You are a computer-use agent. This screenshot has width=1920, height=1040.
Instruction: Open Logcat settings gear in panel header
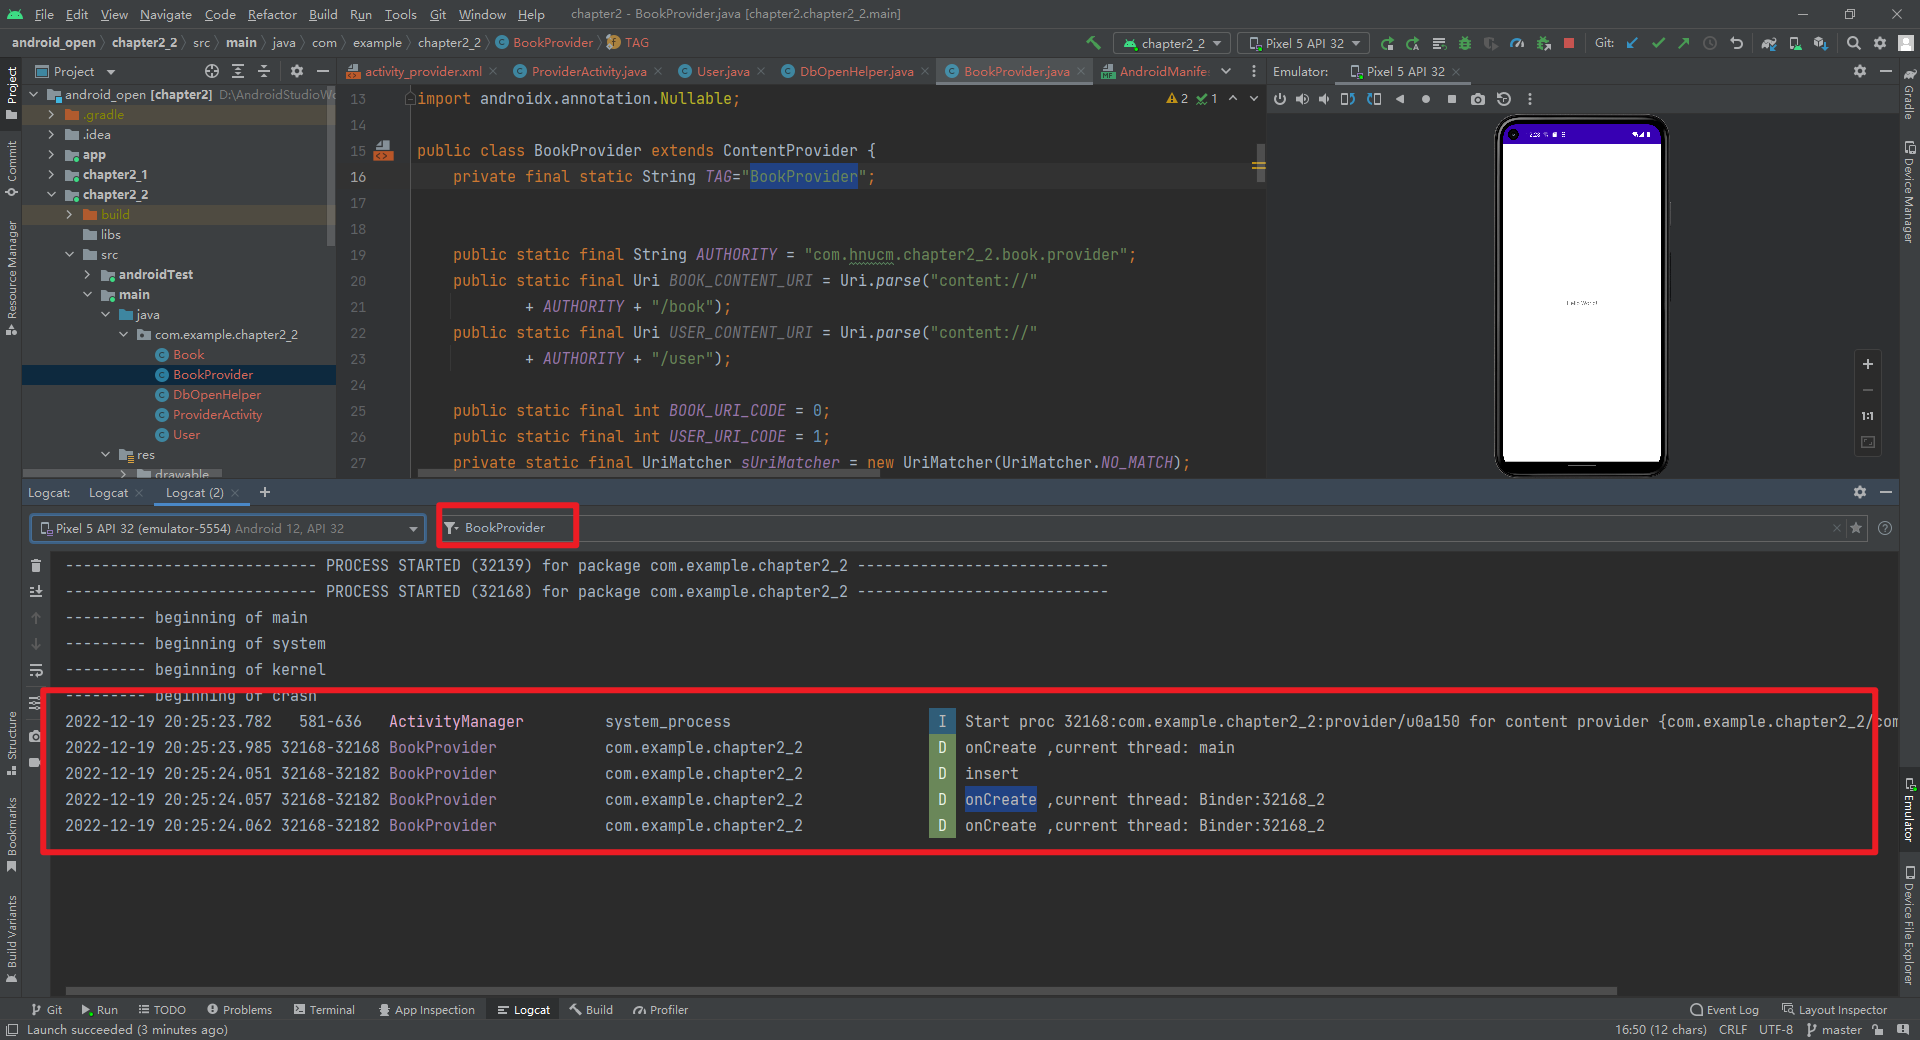point(1859,492)
